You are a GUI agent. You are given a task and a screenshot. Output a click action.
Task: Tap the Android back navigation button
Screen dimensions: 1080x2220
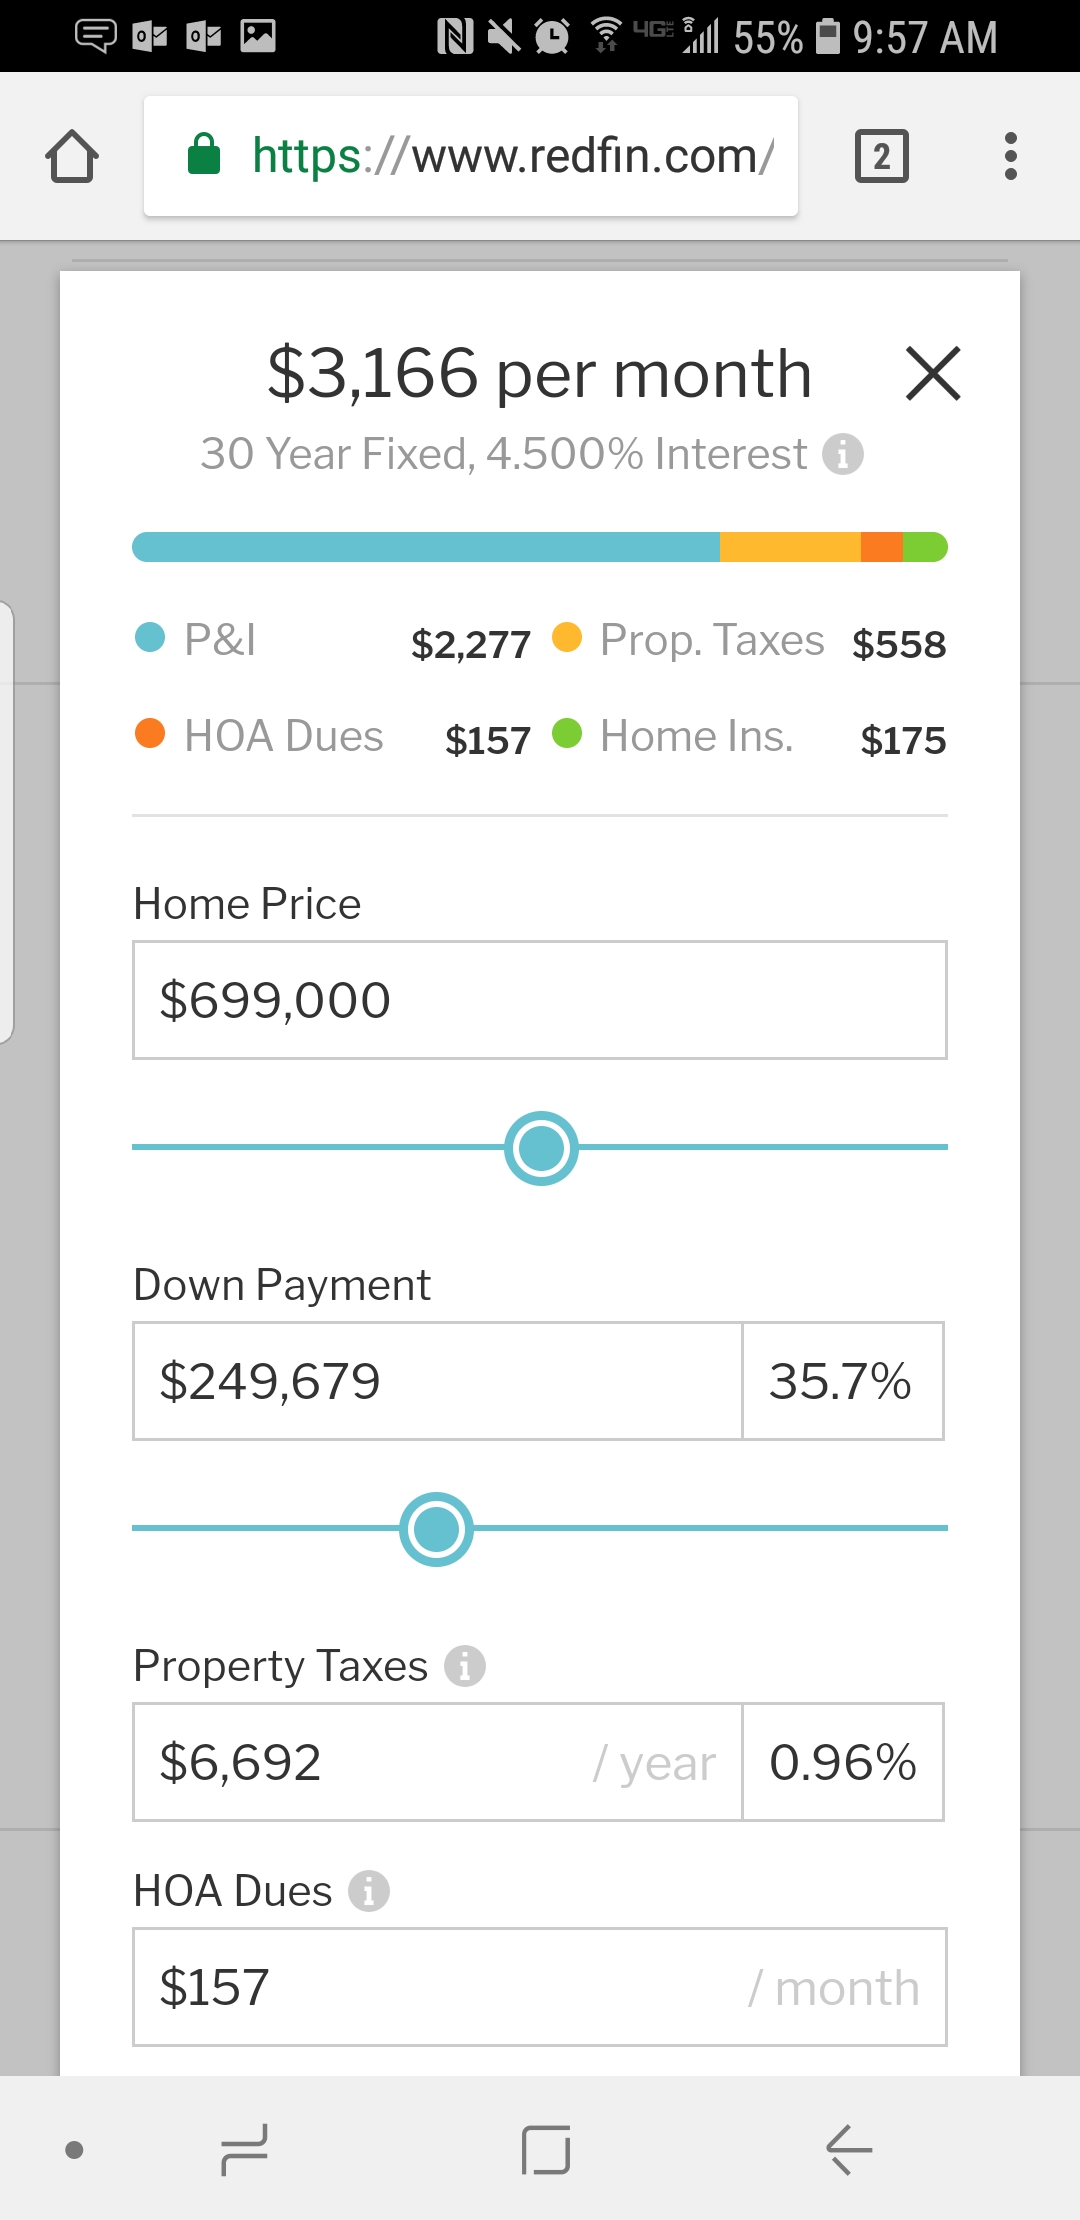coord(849,2150)
